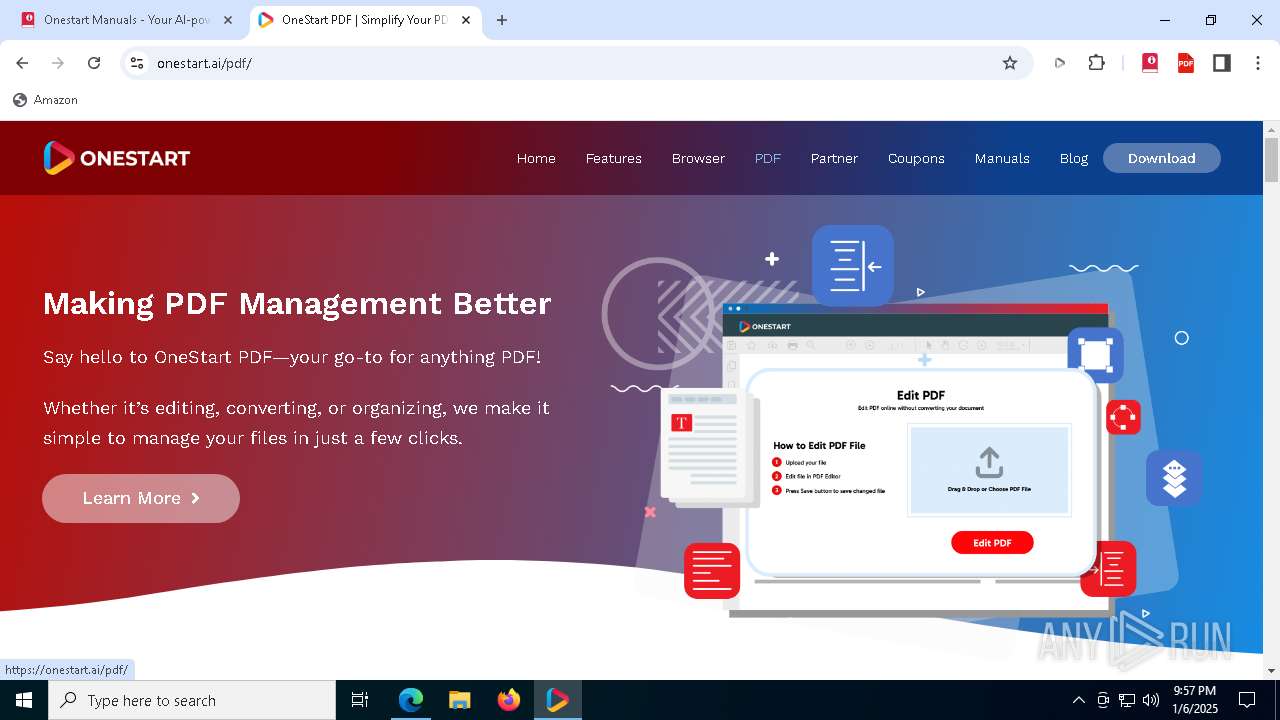Open File Explorer from taskbar
This screenshot has height=720, width=1280.
459,700
